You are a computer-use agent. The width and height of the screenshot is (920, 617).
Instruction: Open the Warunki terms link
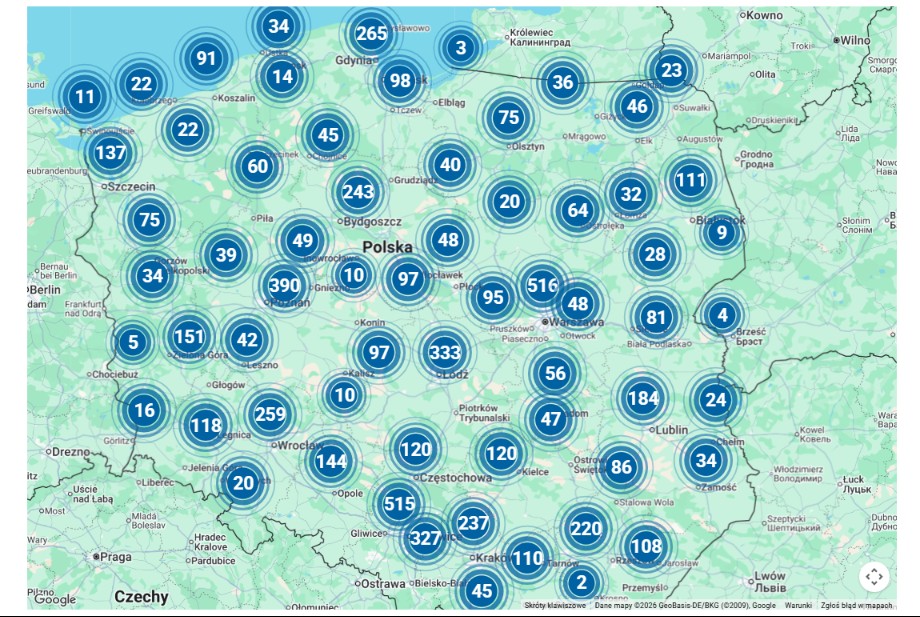[798, 605]
